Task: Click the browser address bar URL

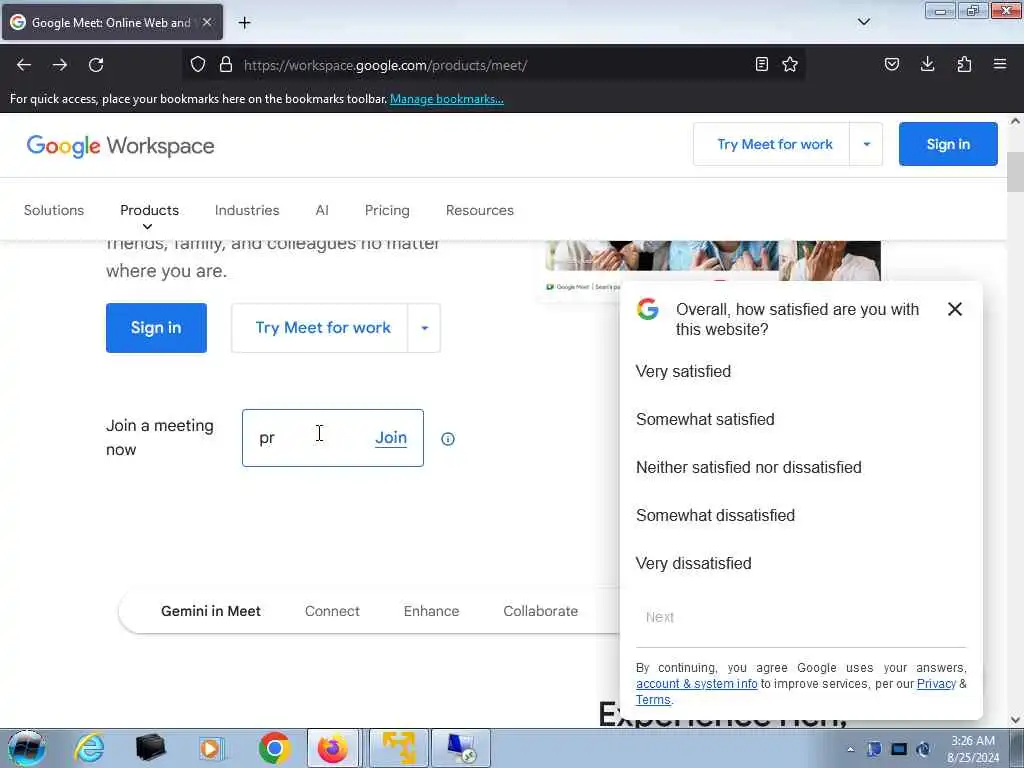Action: tap(385, 65)
